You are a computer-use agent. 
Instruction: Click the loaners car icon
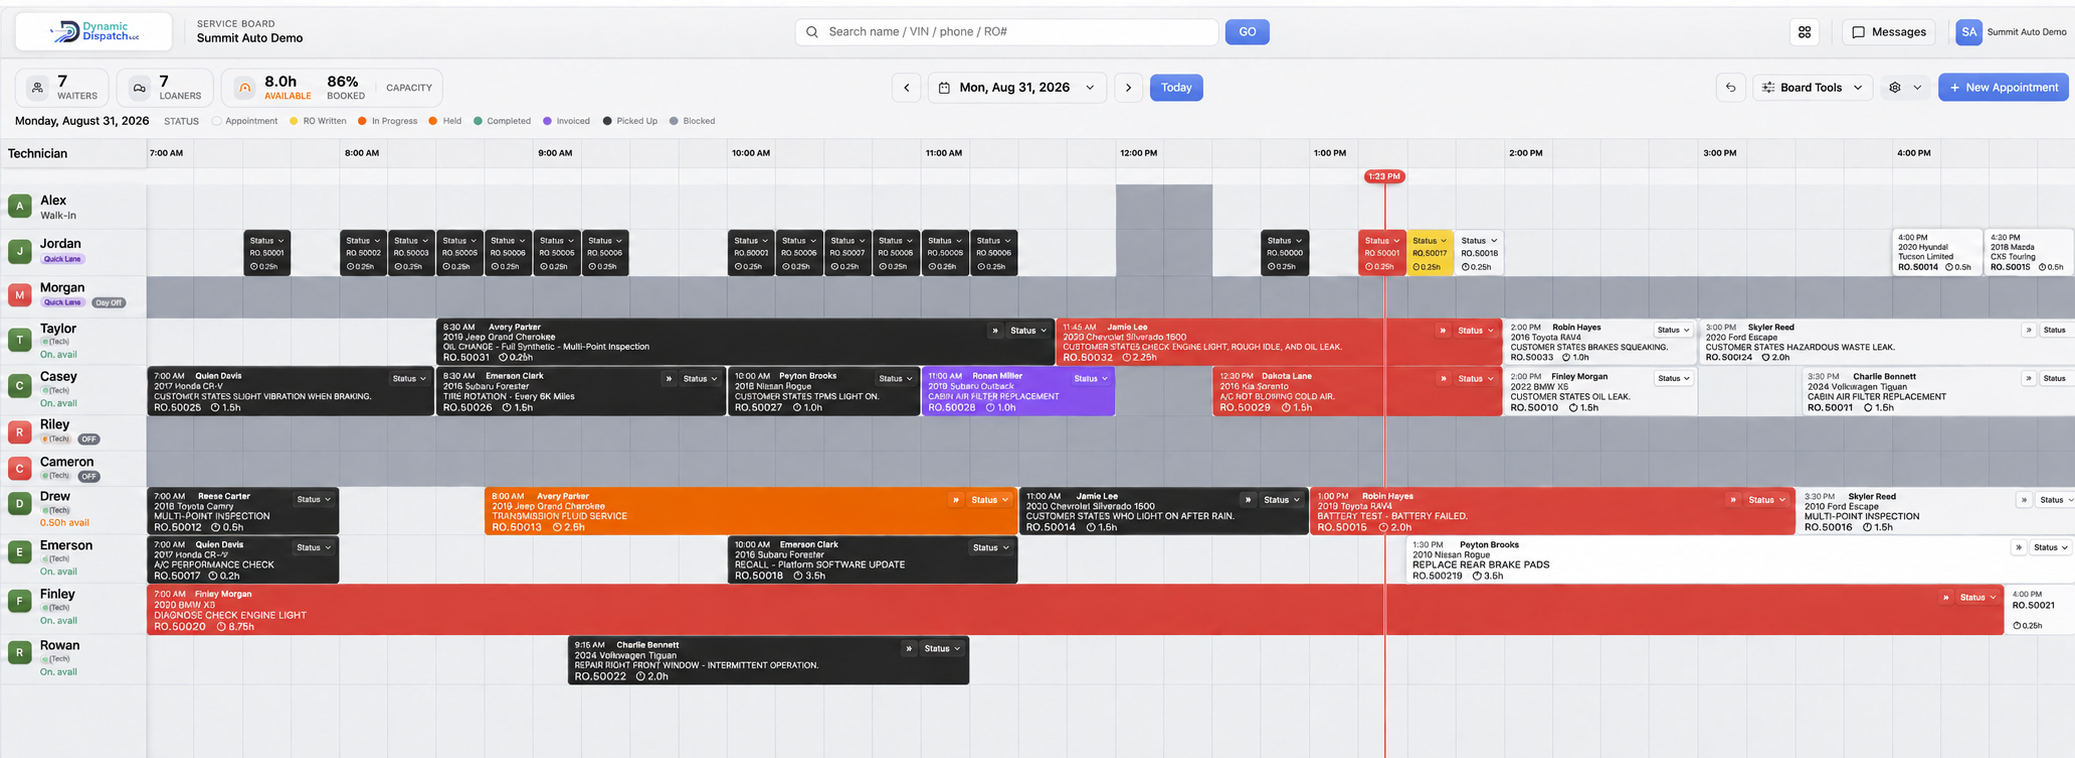pos(140,88)
